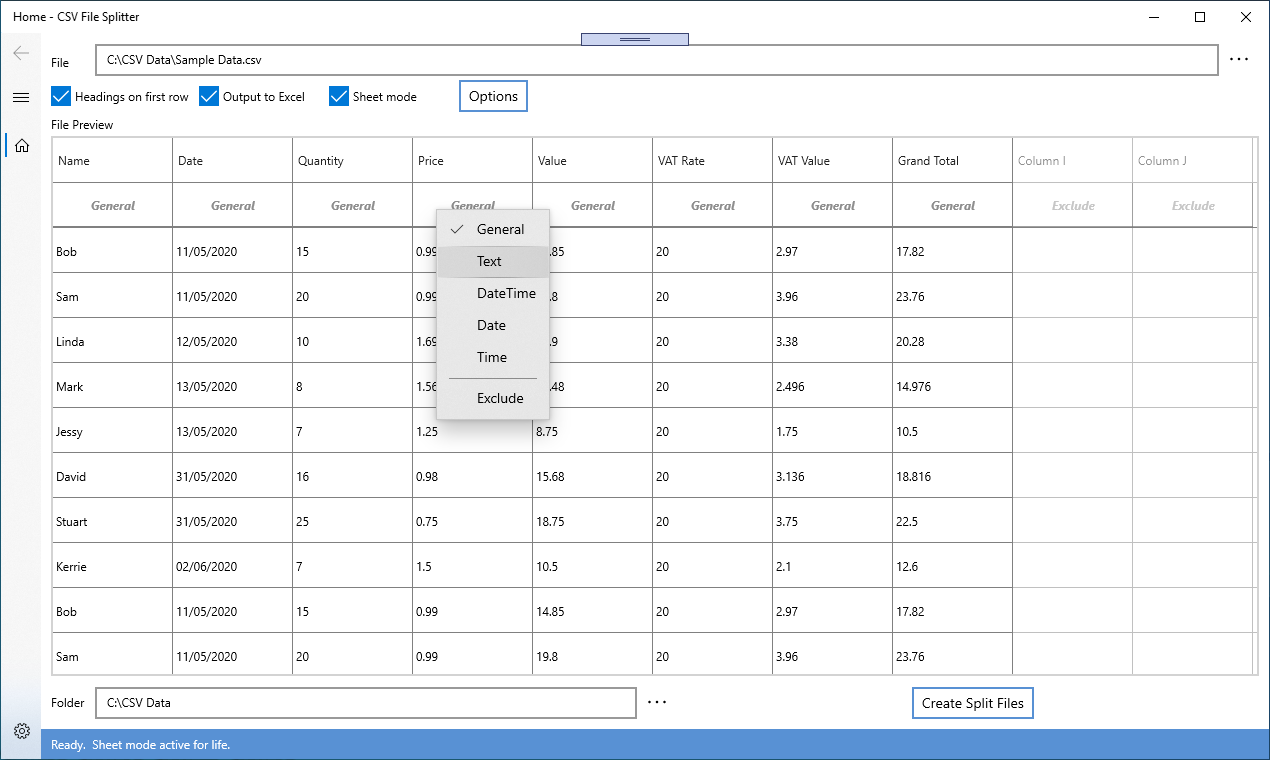Open settings via the gear icon
The width and height of the screenshot is (1270, 760).
tap(21, 731)
